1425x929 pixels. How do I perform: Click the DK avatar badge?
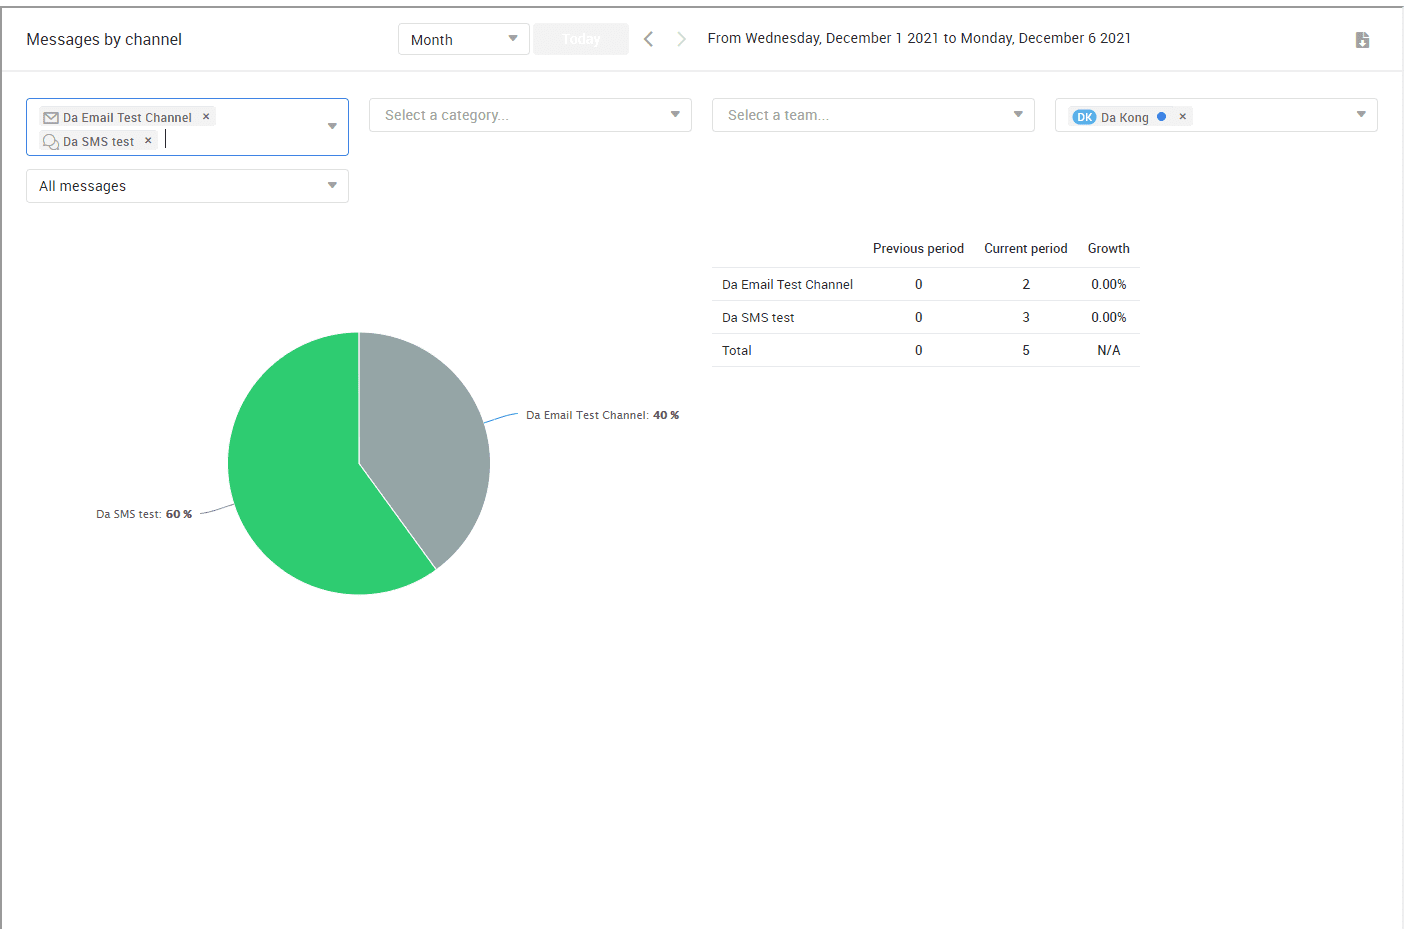[x=1084, y=117]
